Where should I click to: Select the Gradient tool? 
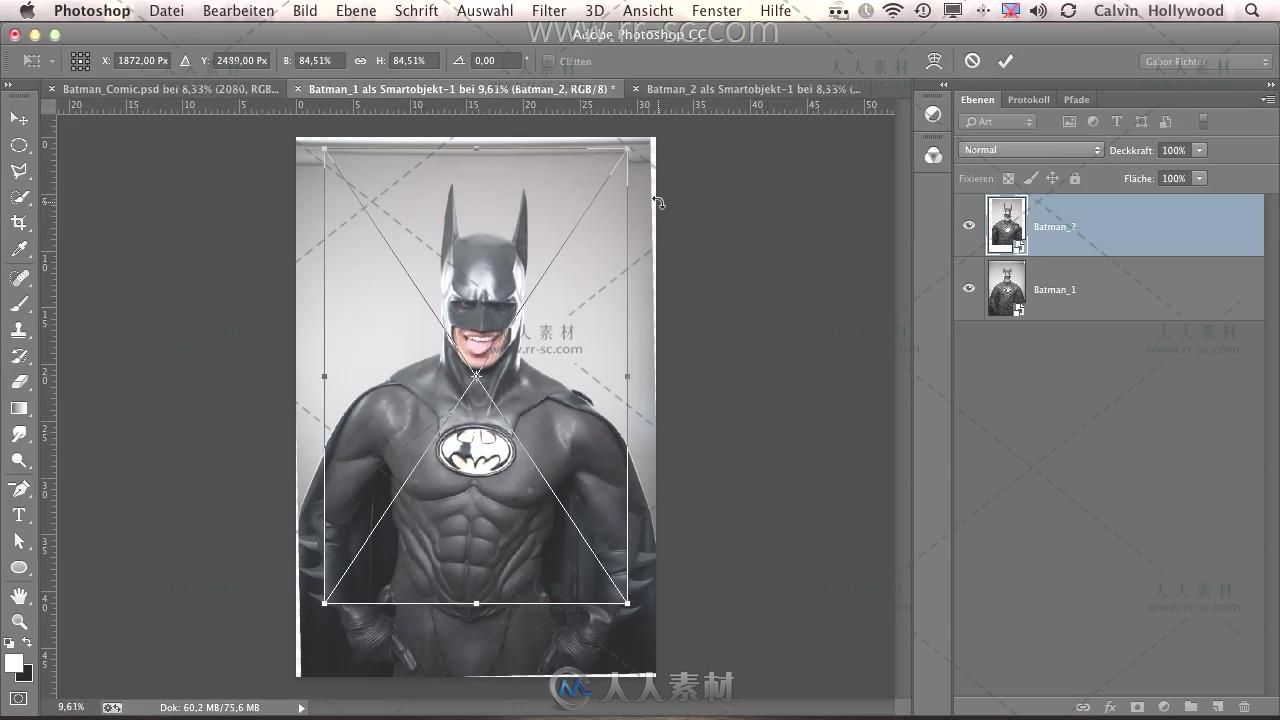click(x=19, y=408)
